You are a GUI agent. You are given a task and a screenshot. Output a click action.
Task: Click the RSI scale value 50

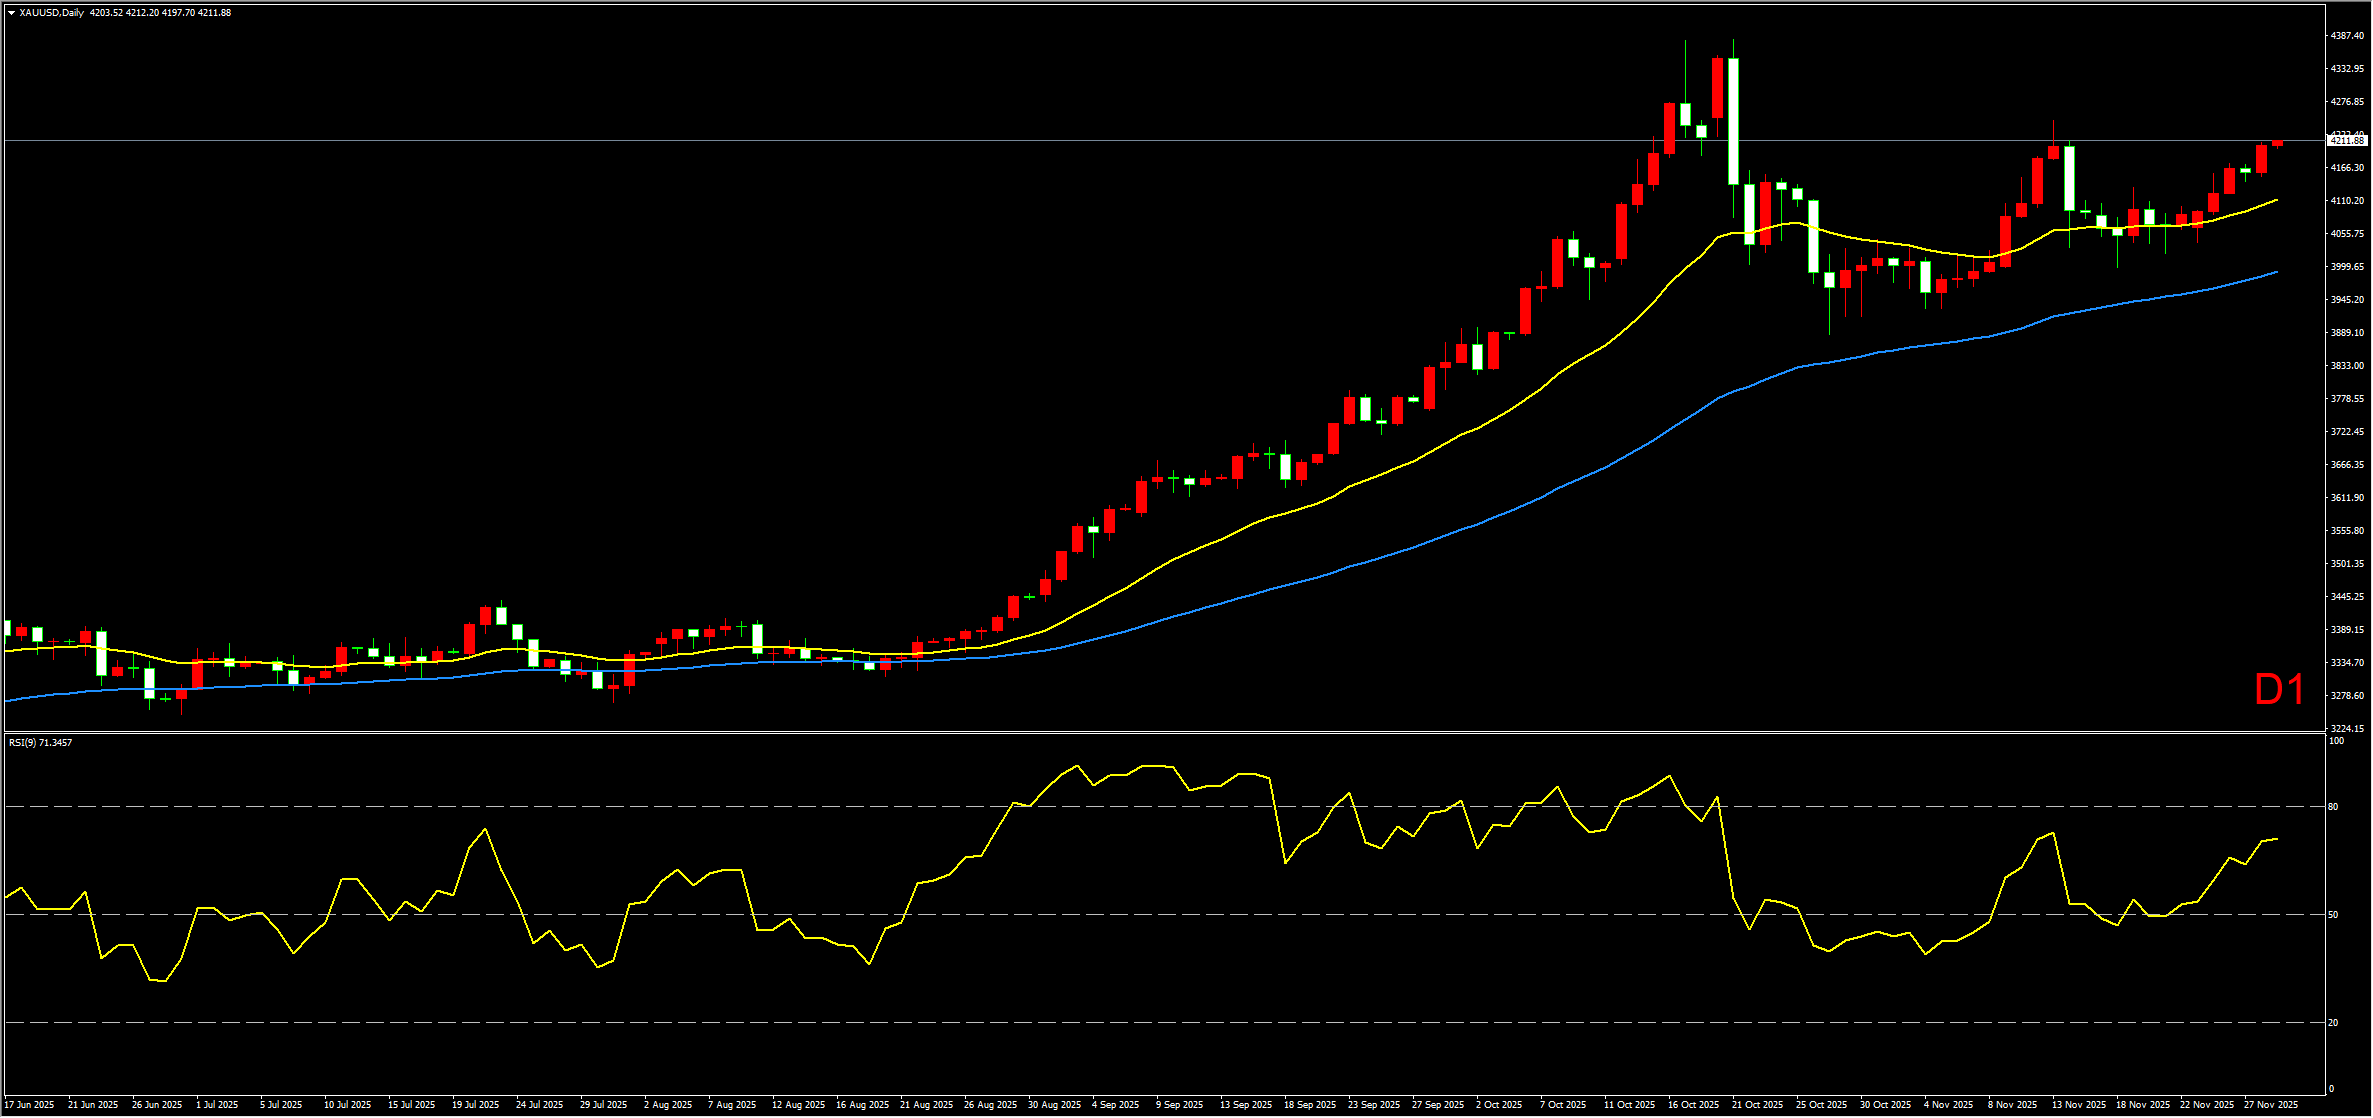[x=2333, y=915]
